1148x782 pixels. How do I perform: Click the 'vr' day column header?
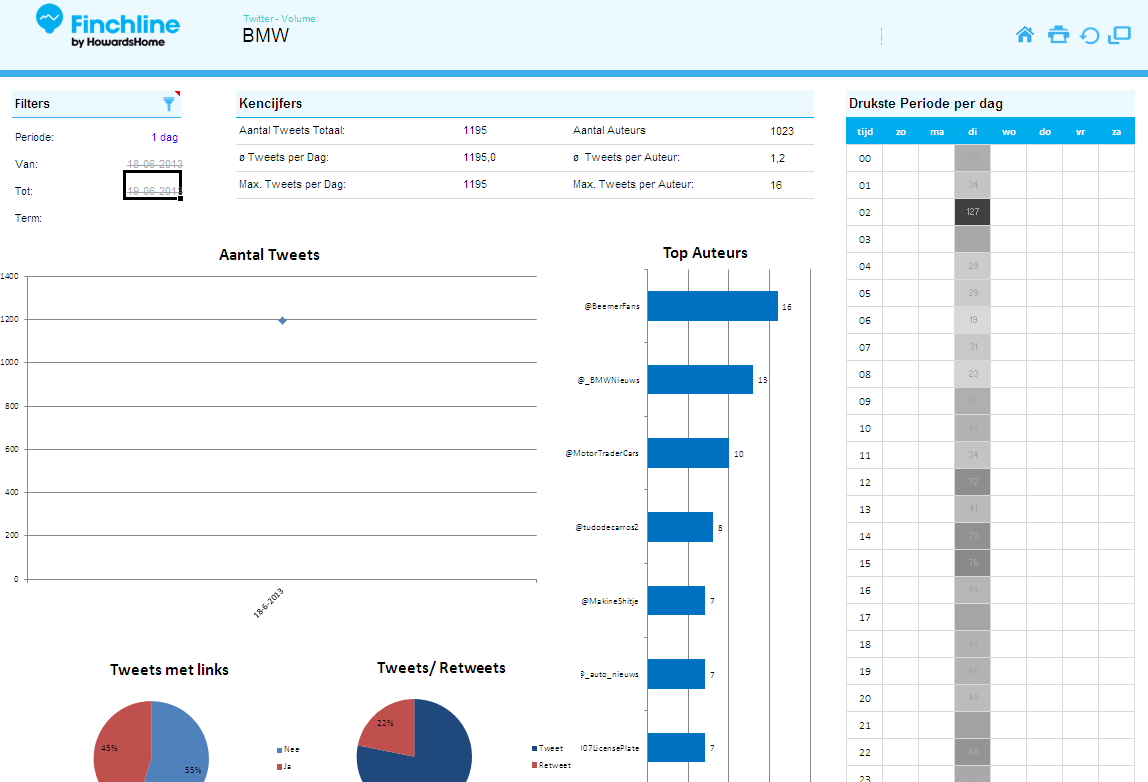(x=1081, y=132)
